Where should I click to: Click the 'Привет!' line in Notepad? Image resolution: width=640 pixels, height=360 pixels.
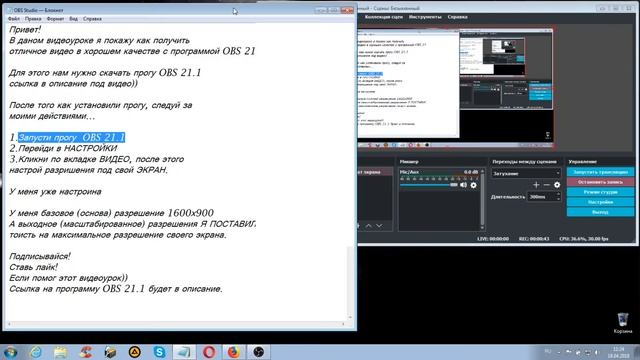[x=25, y=29]
